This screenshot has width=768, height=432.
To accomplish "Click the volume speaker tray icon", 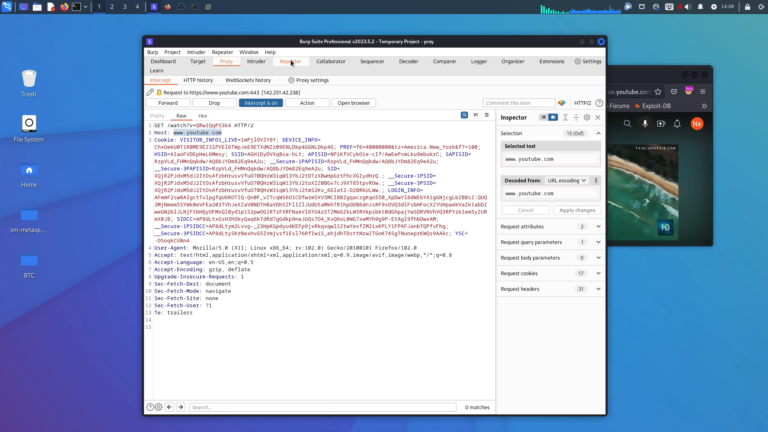I will pyautogui.click(x=688, y=7).
